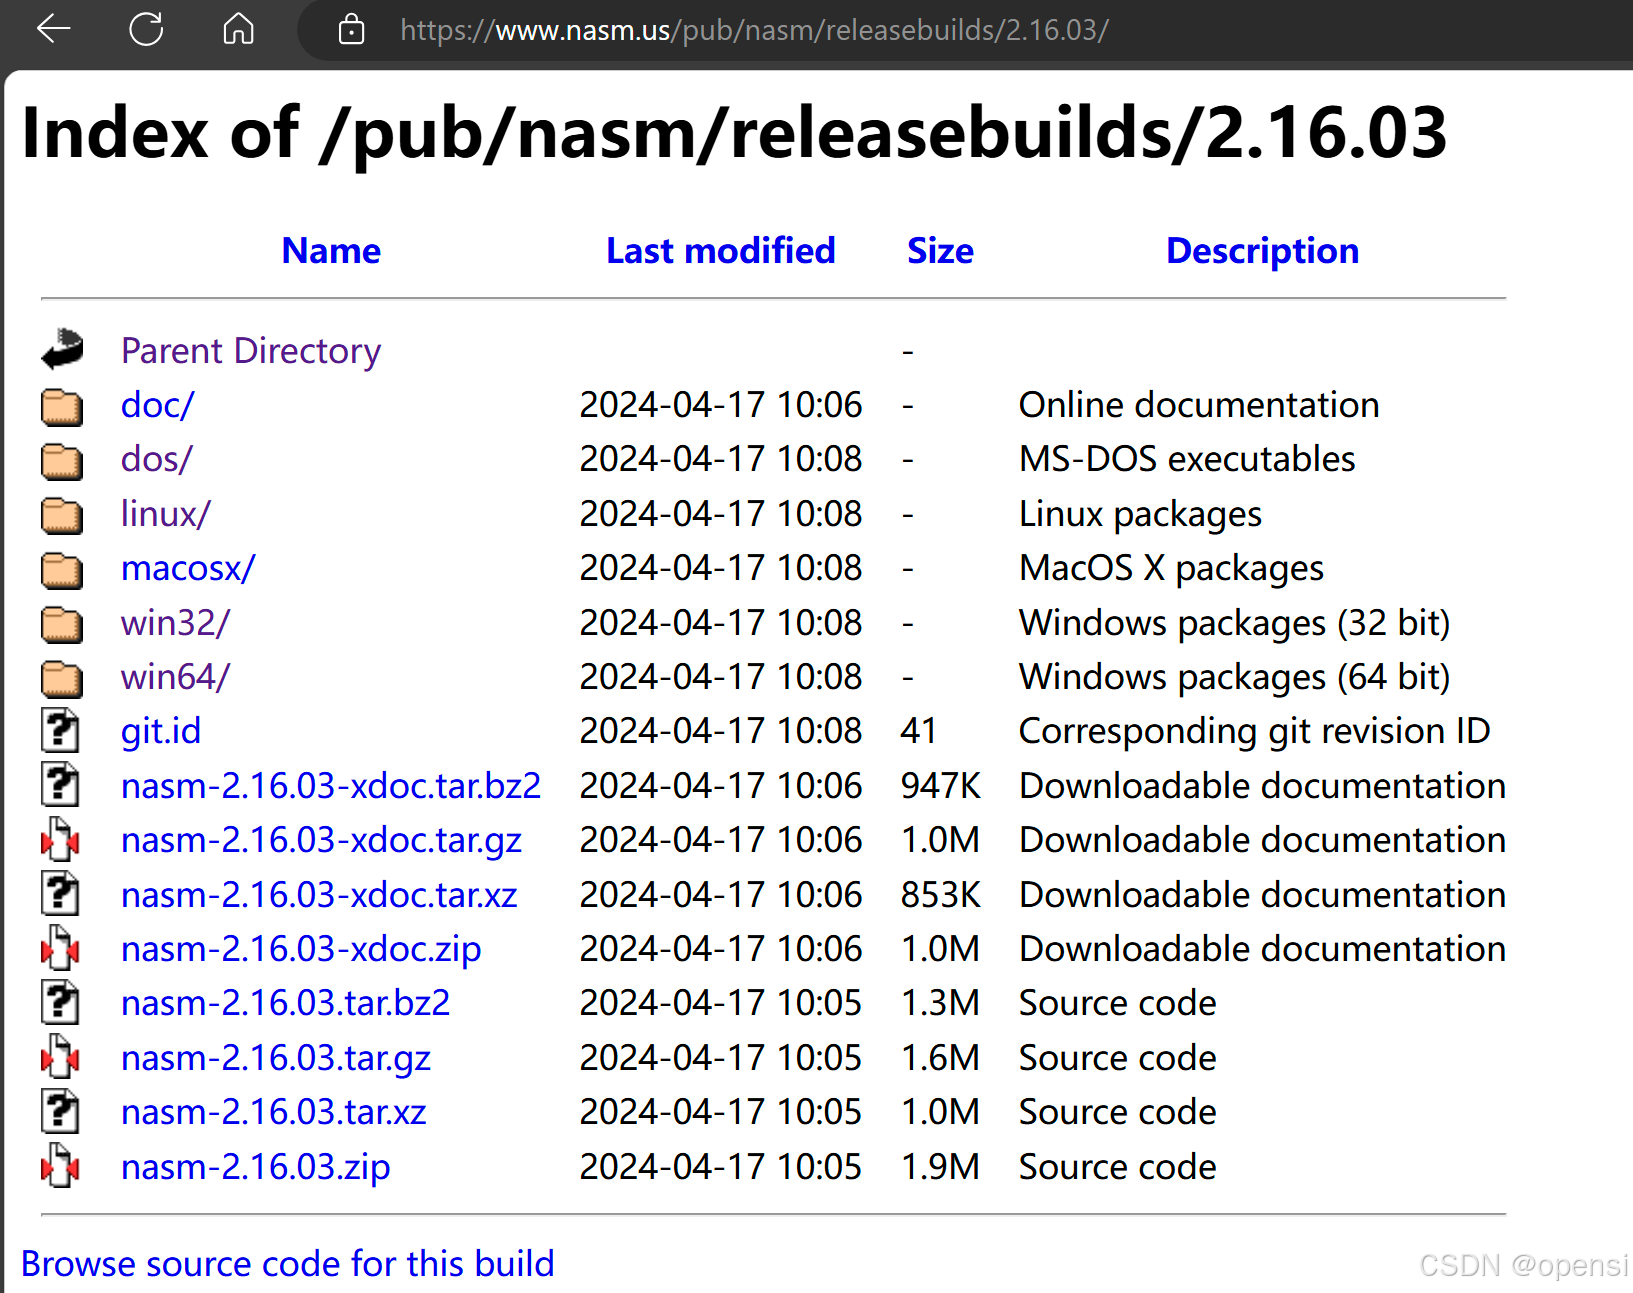Download nasm-2.16.03.tar.gz source link
This screenshot has width=1633, height=1293.
tap(276, 1058)
